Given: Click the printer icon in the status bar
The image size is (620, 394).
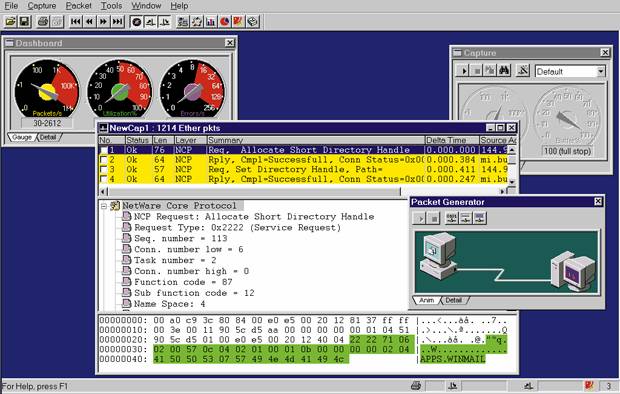Looking at the screenshot, I should 416,386.
